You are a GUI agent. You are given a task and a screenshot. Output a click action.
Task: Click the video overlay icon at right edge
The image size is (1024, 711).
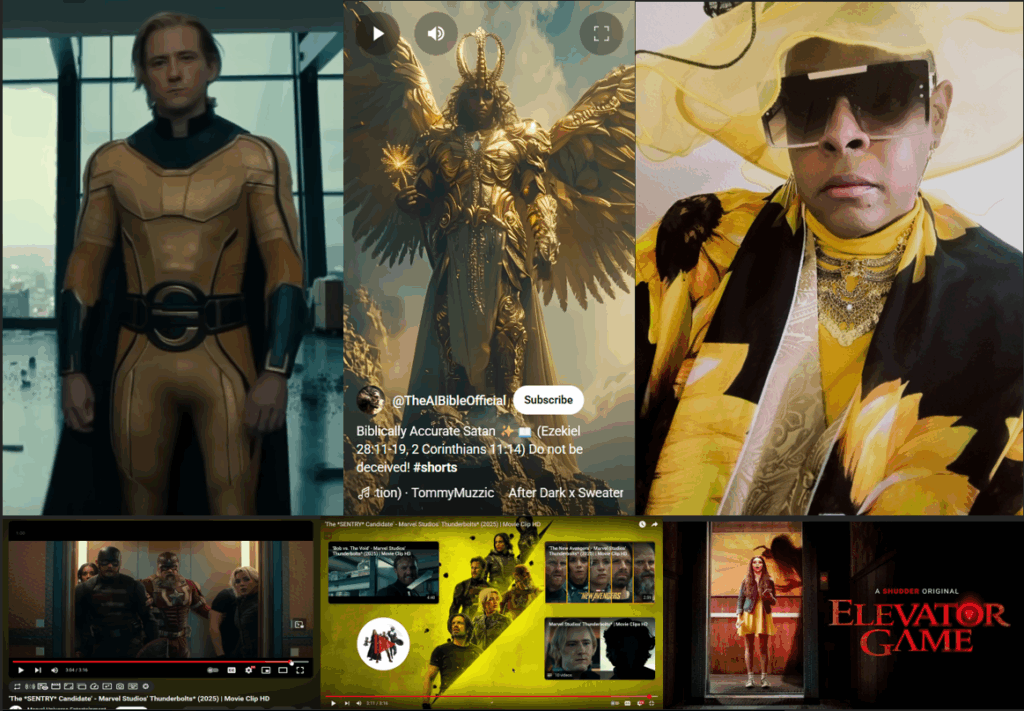[299, 624]
